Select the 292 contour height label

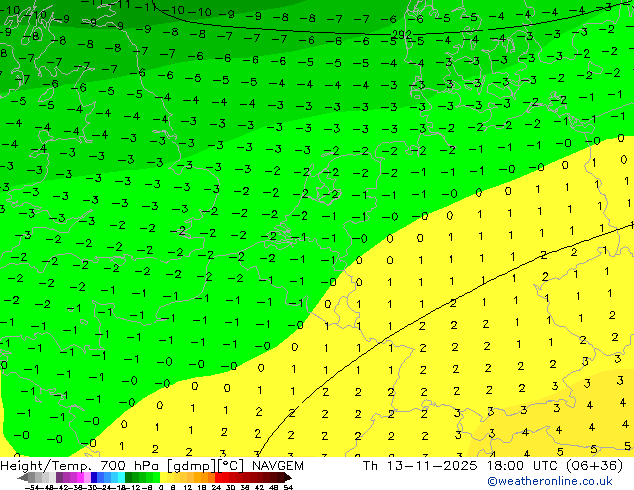(402, 35)
